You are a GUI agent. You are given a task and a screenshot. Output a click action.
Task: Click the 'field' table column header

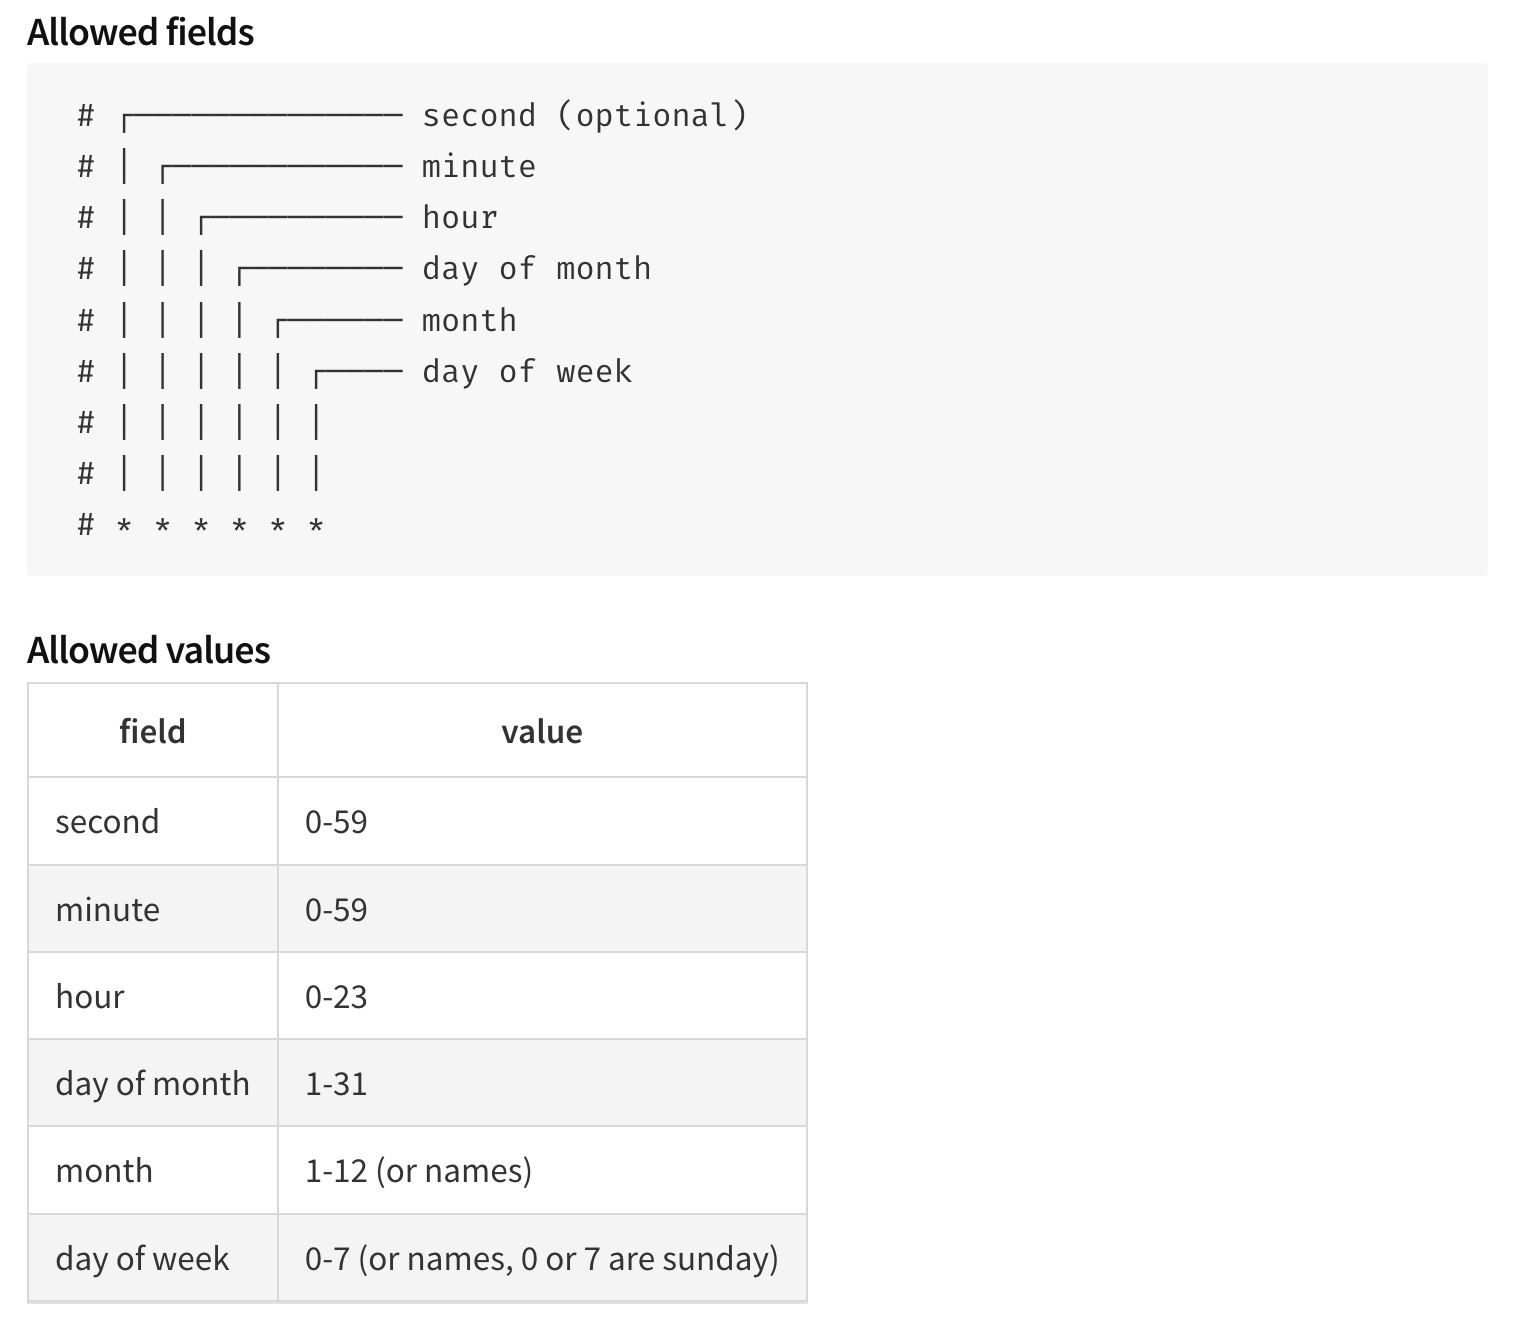[153, 731]
